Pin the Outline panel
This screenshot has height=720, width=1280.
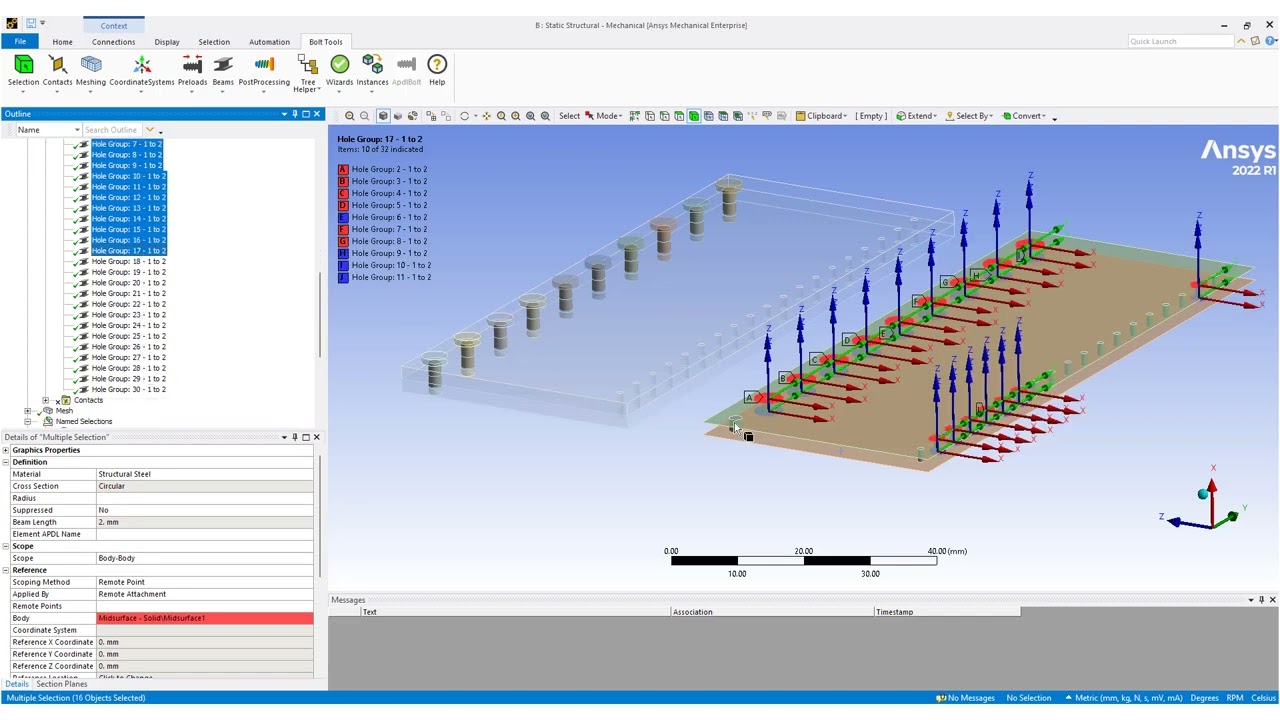pos(295,114)
